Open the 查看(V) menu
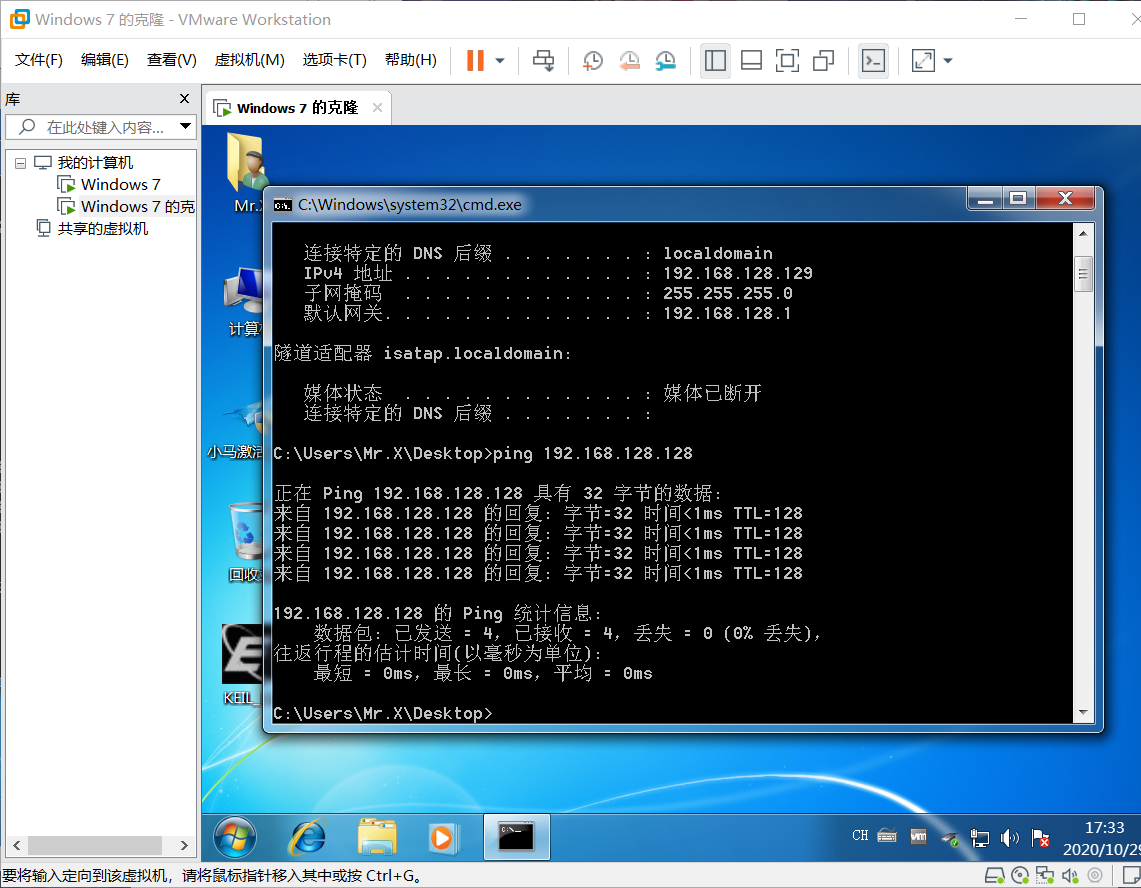Image resolution: width=1141 pixels, height=888 pixels. point(172,60)
